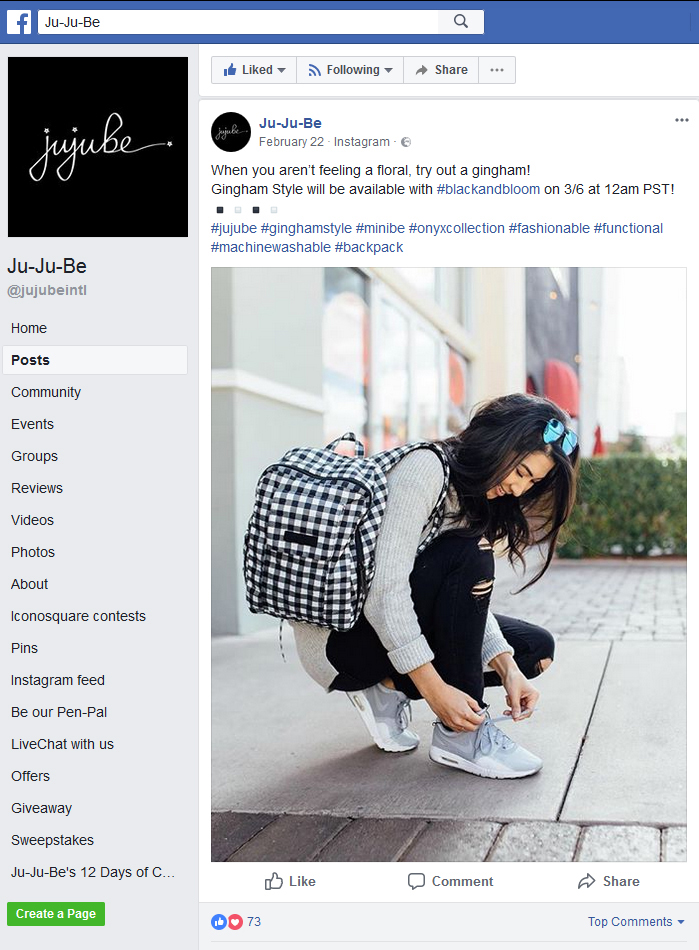Open the #blackandbloom hashtag link
The image size is (699, 950).
tap(488, 189)
